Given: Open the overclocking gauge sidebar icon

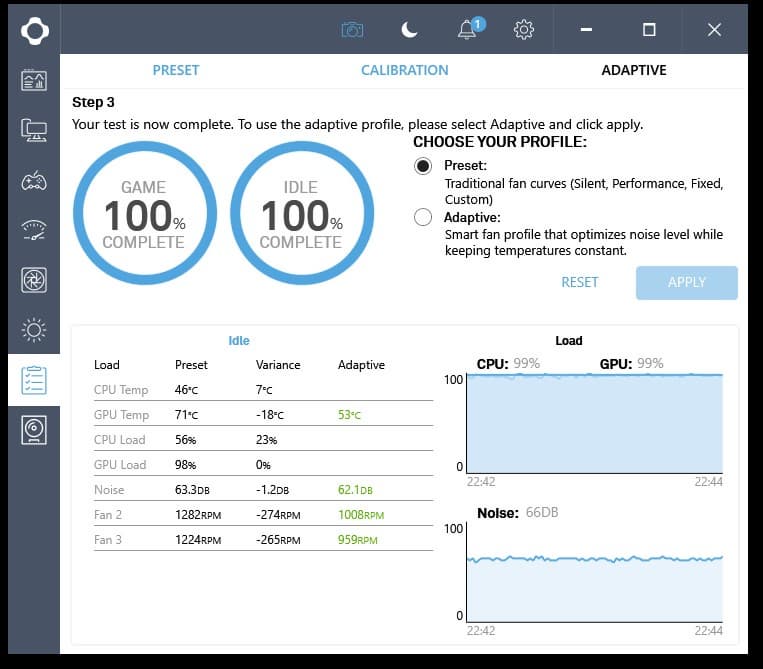Looking at the screenshot, I should (x=34, y=230).
